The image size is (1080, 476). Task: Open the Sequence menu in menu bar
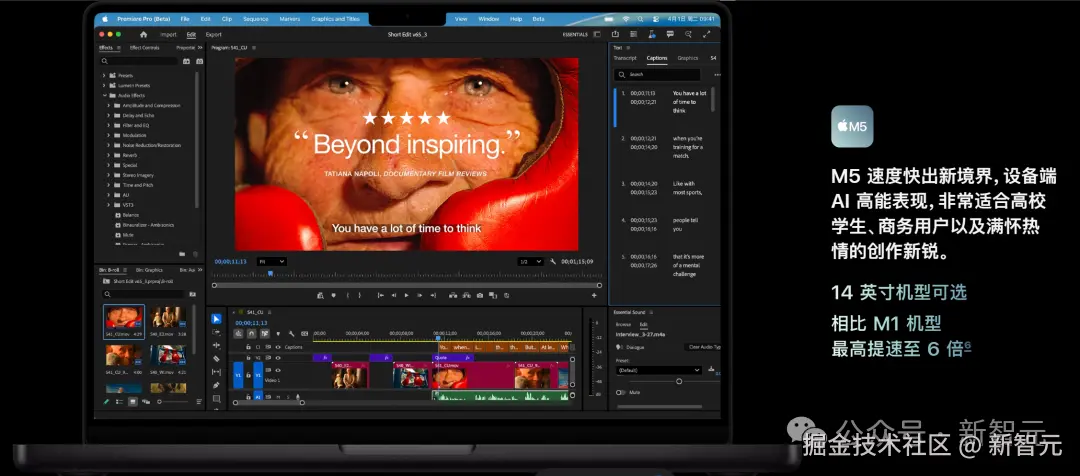pos(255,19)
